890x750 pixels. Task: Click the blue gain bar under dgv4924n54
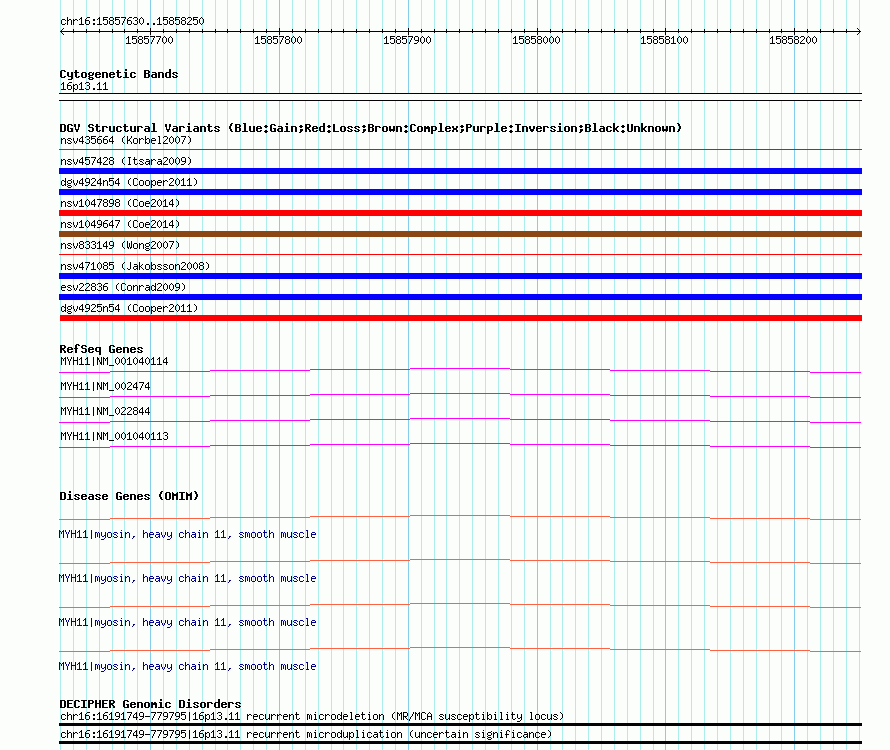460,192
